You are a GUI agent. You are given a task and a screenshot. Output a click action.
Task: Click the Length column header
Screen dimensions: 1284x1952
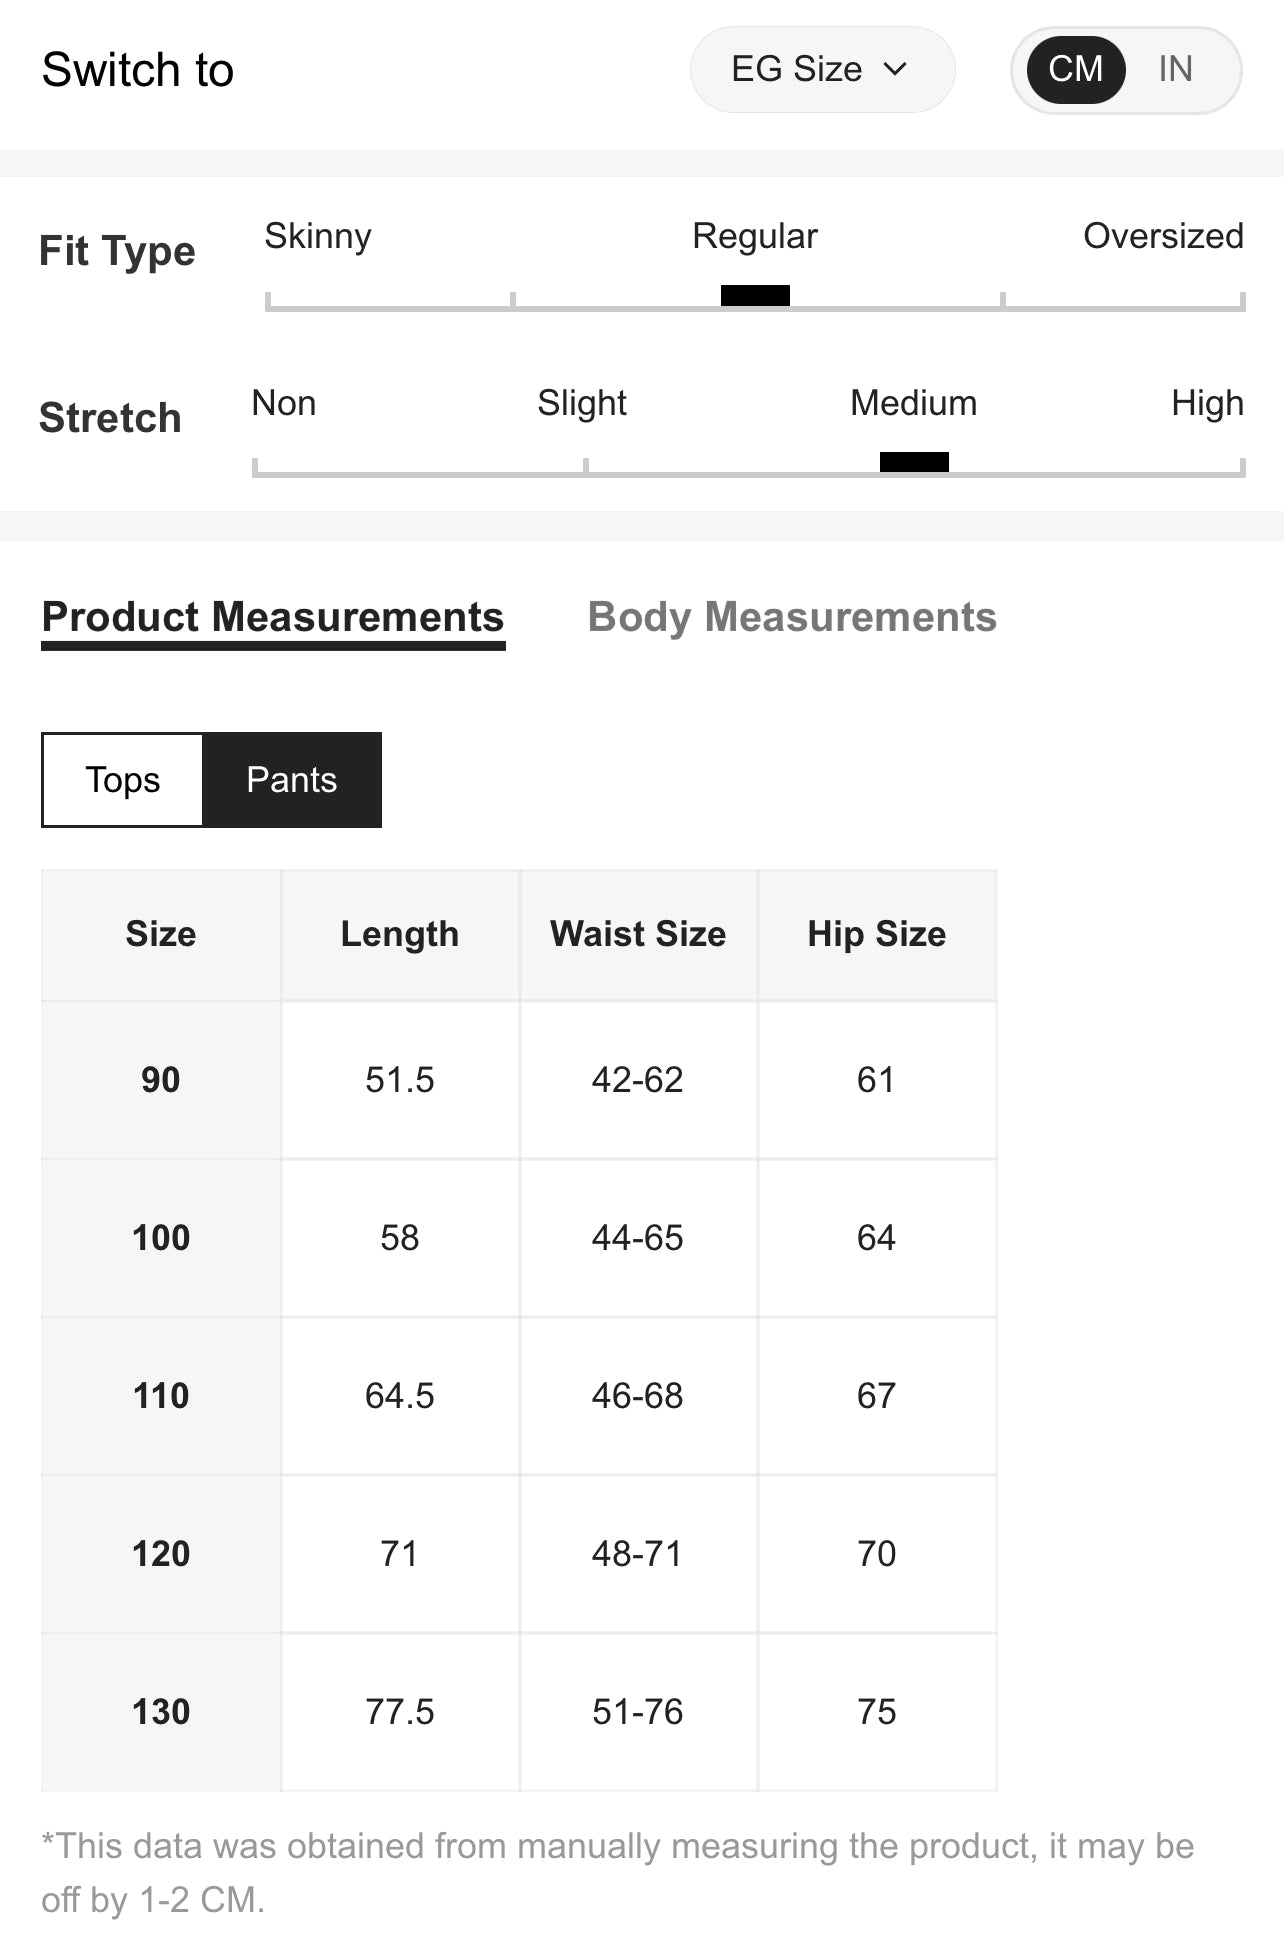coord(400,935)
